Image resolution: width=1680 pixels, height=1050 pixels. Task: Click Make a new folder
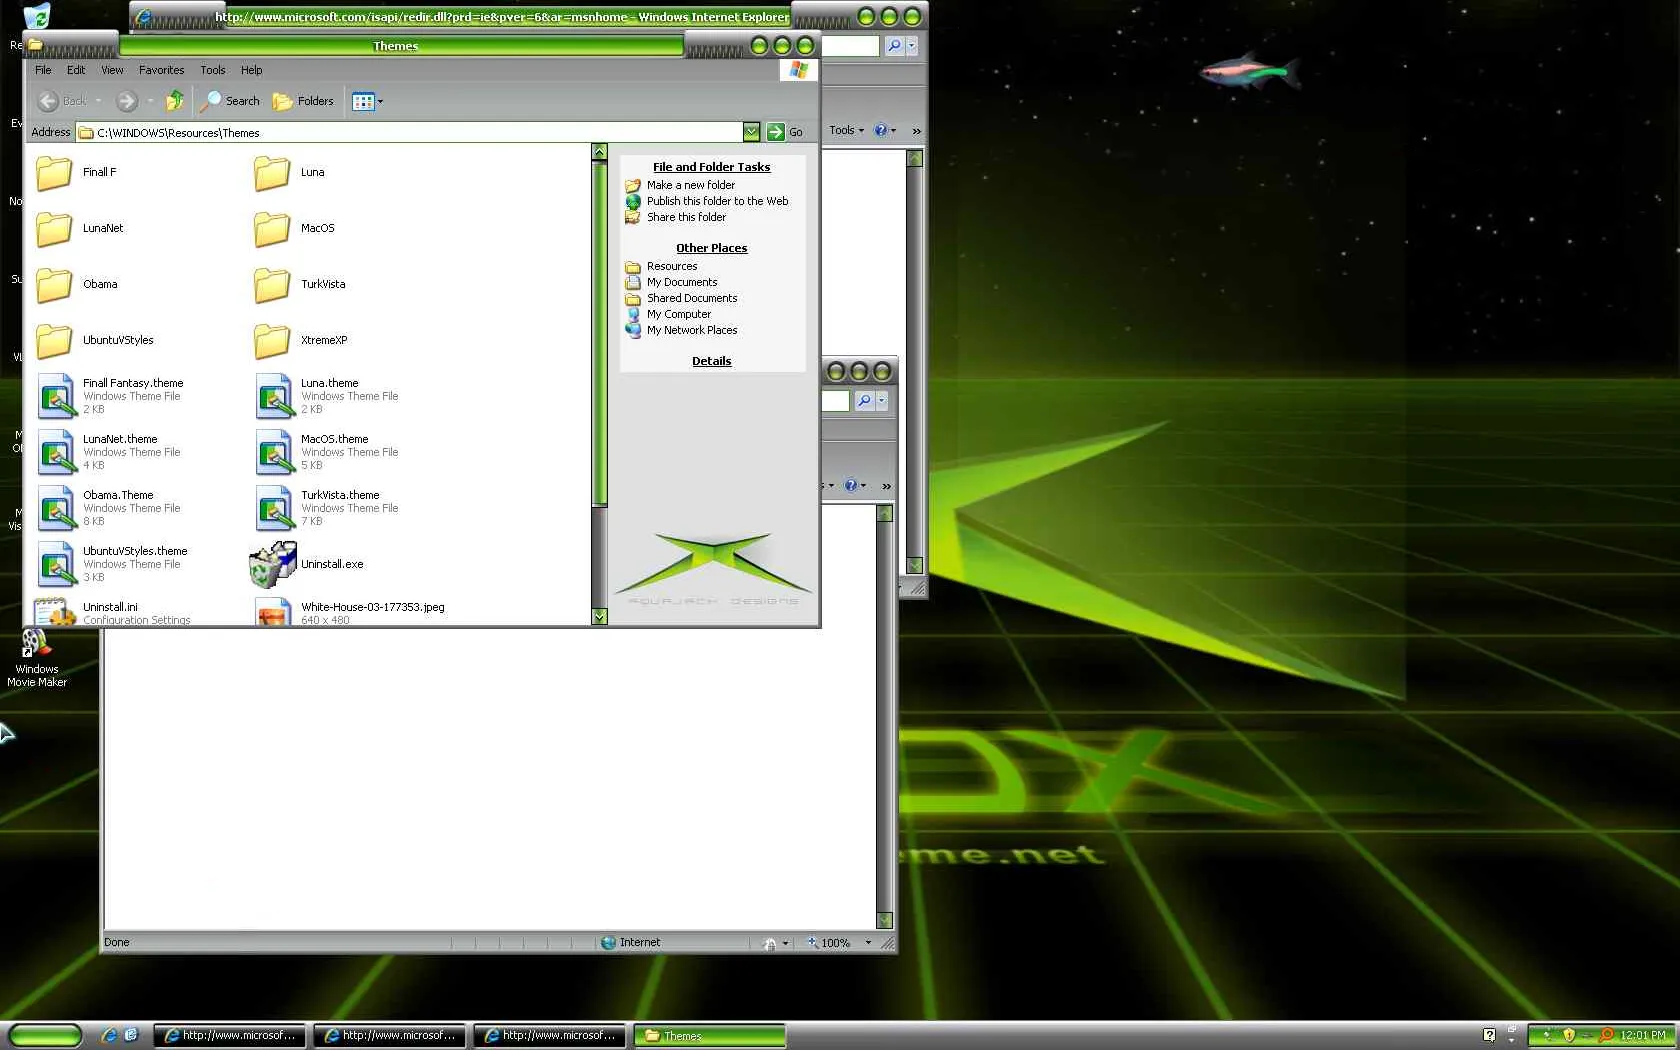tap(691, 185)
